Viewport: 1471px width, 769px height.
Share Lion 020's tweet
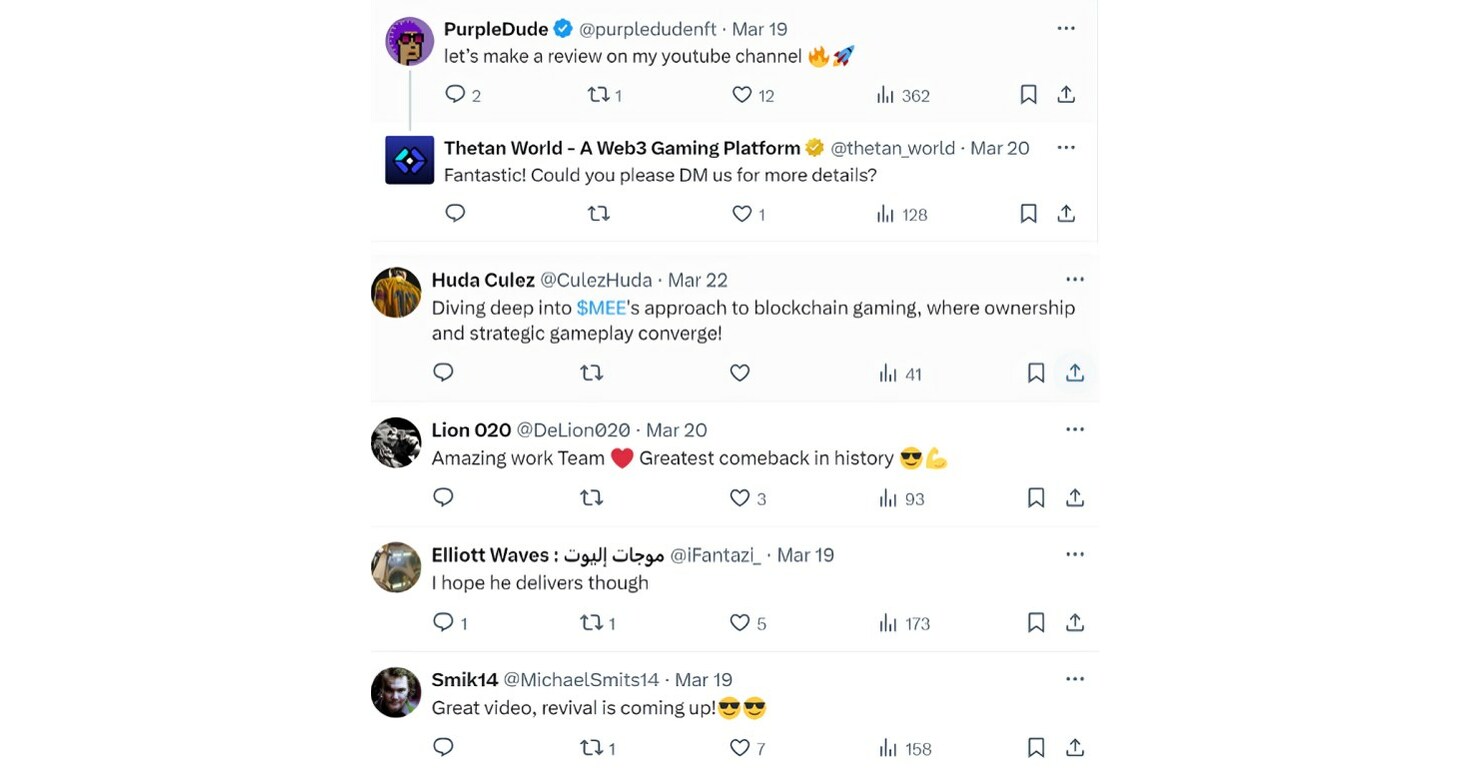click(x=1075, y=498)
